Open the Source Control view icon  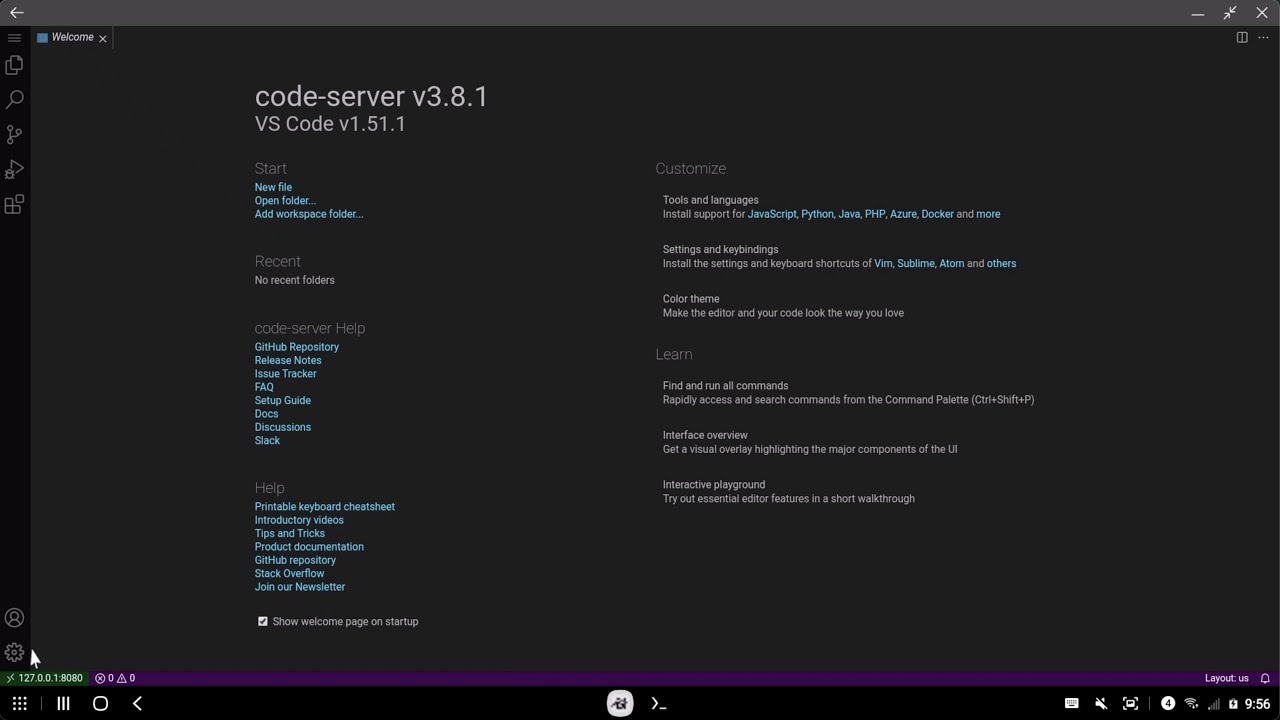[14, 135]
